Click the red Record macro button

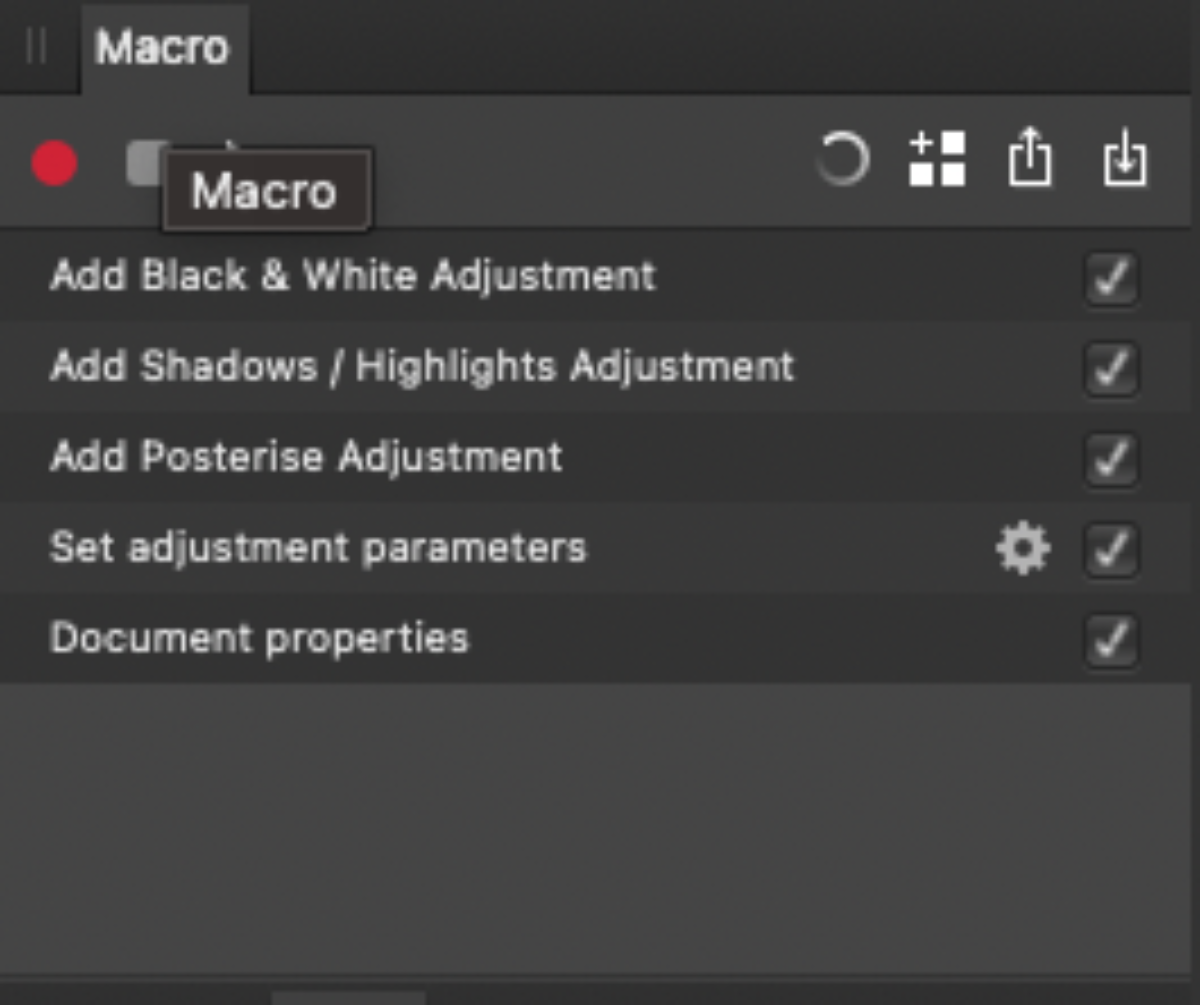click(x=55, y=163)
